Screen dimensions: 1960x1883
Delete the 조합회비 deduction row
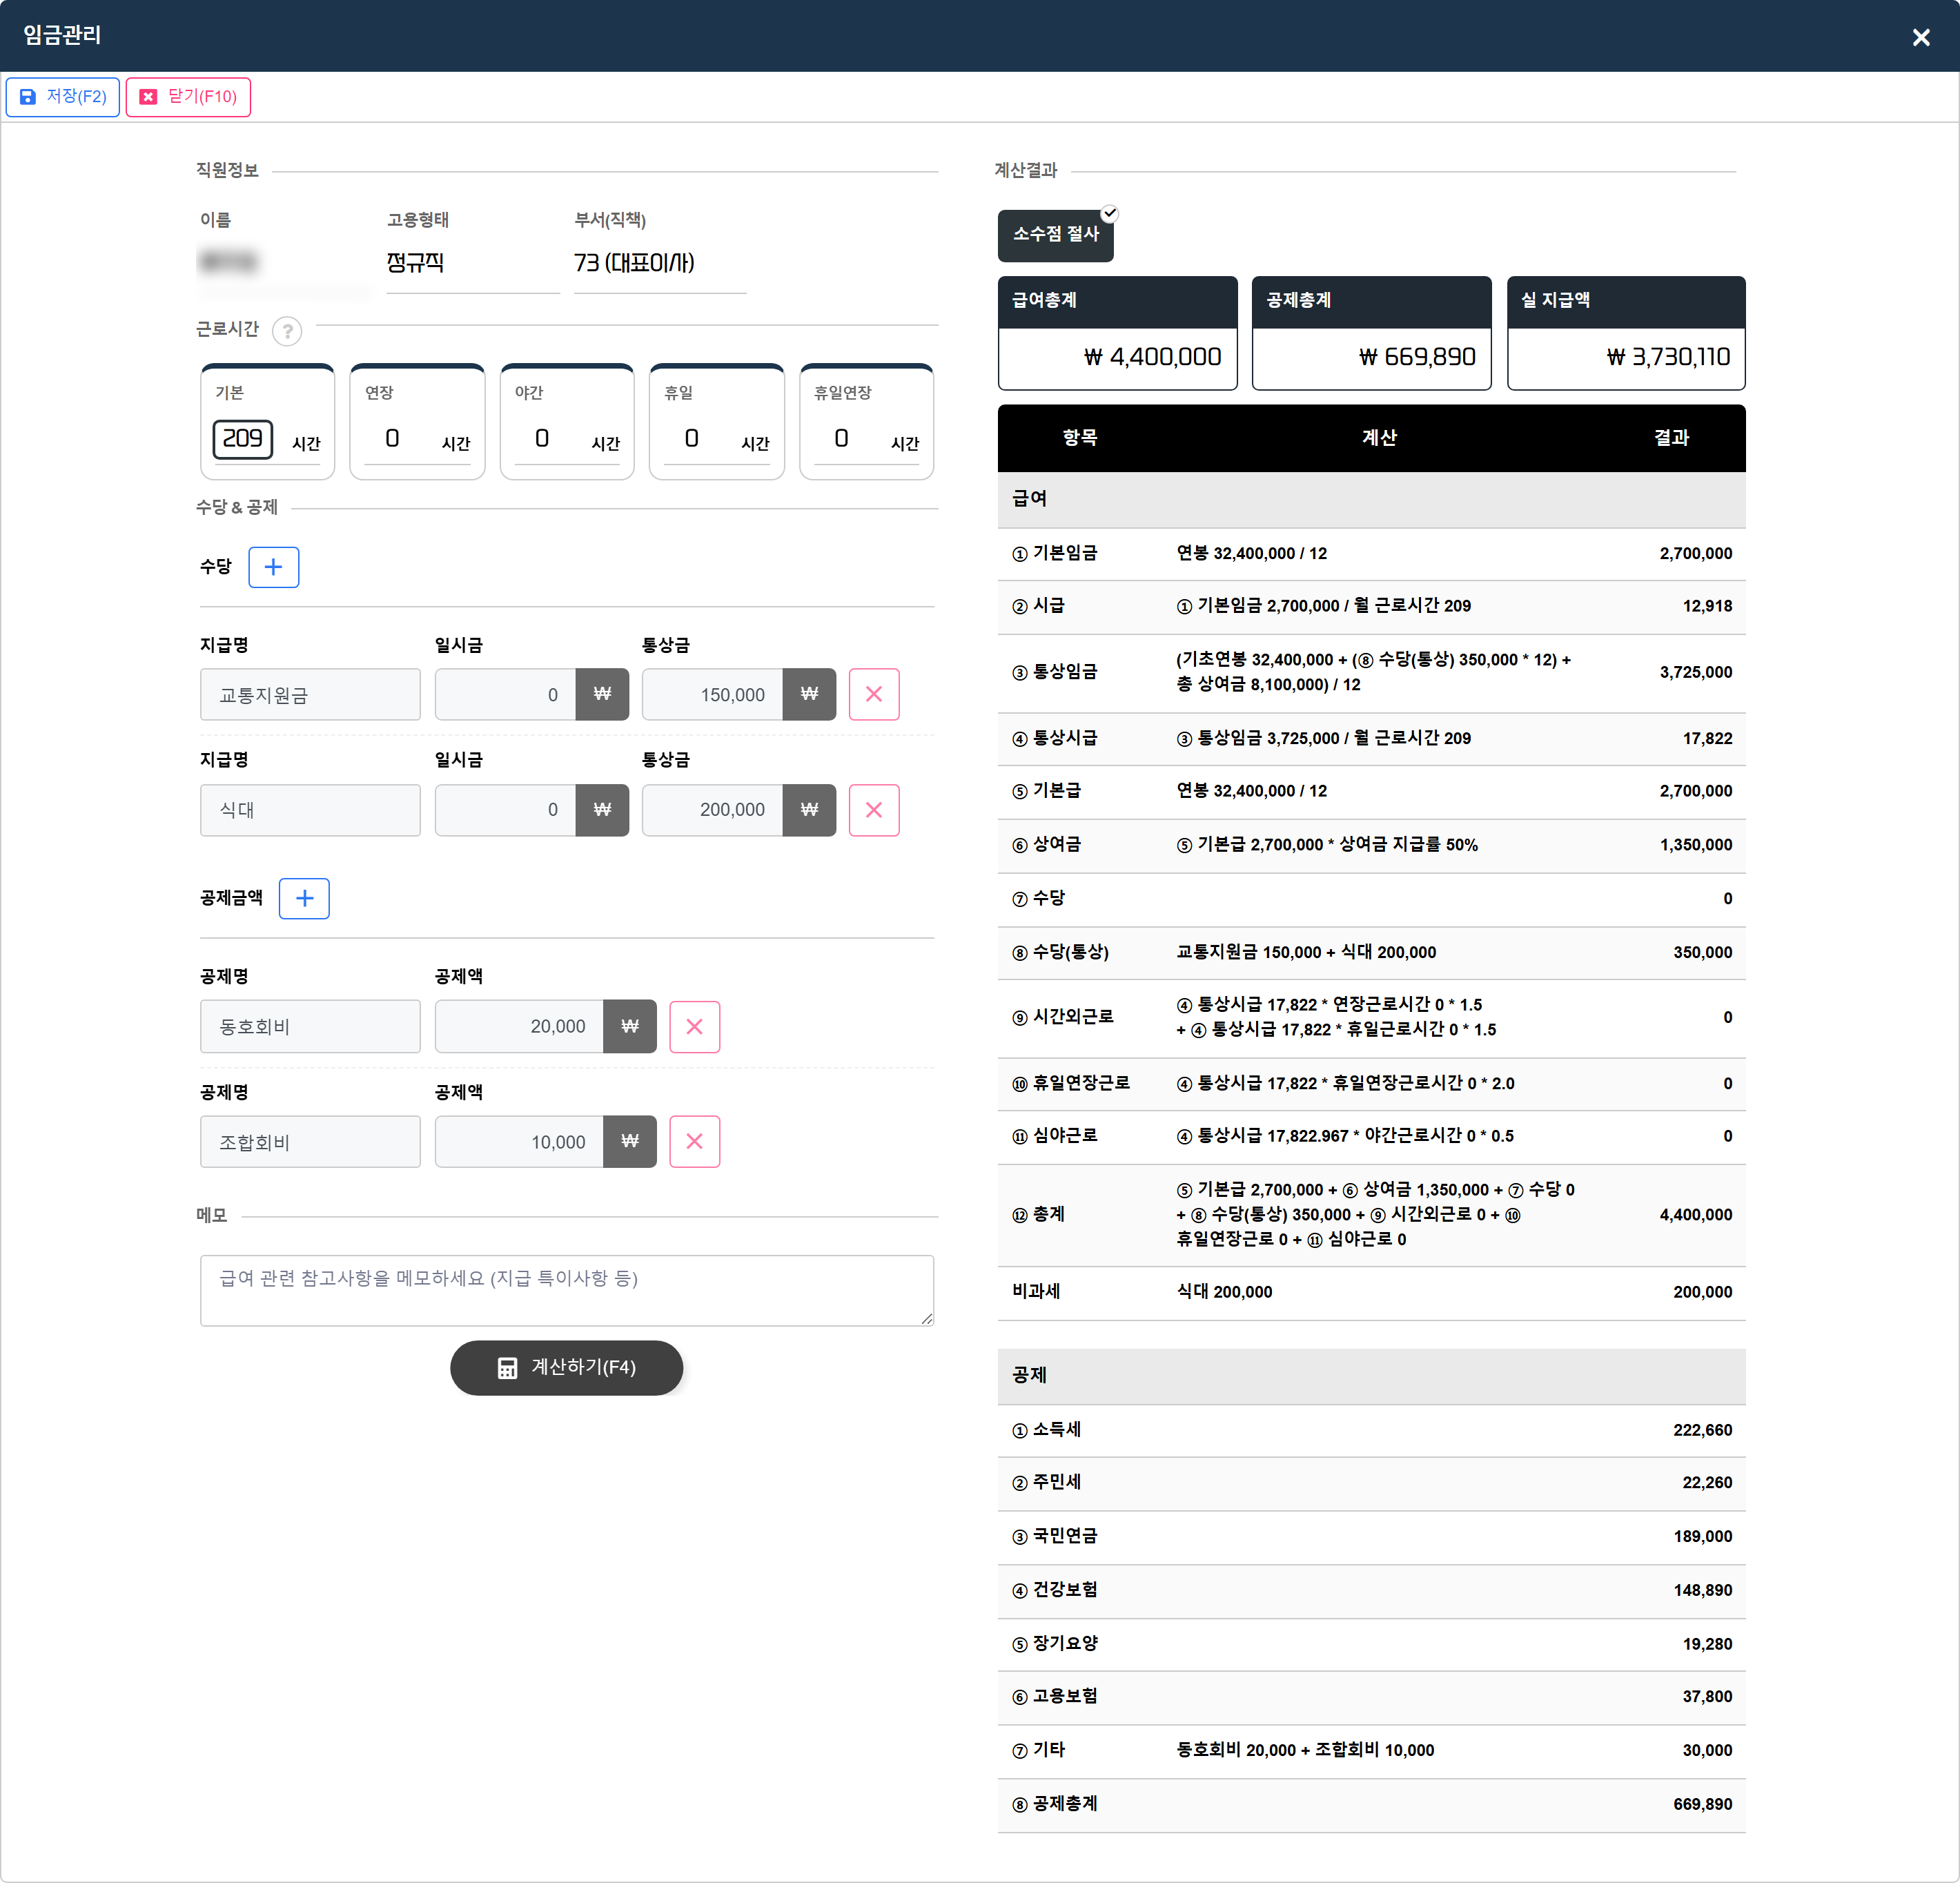pos(695,1142)
